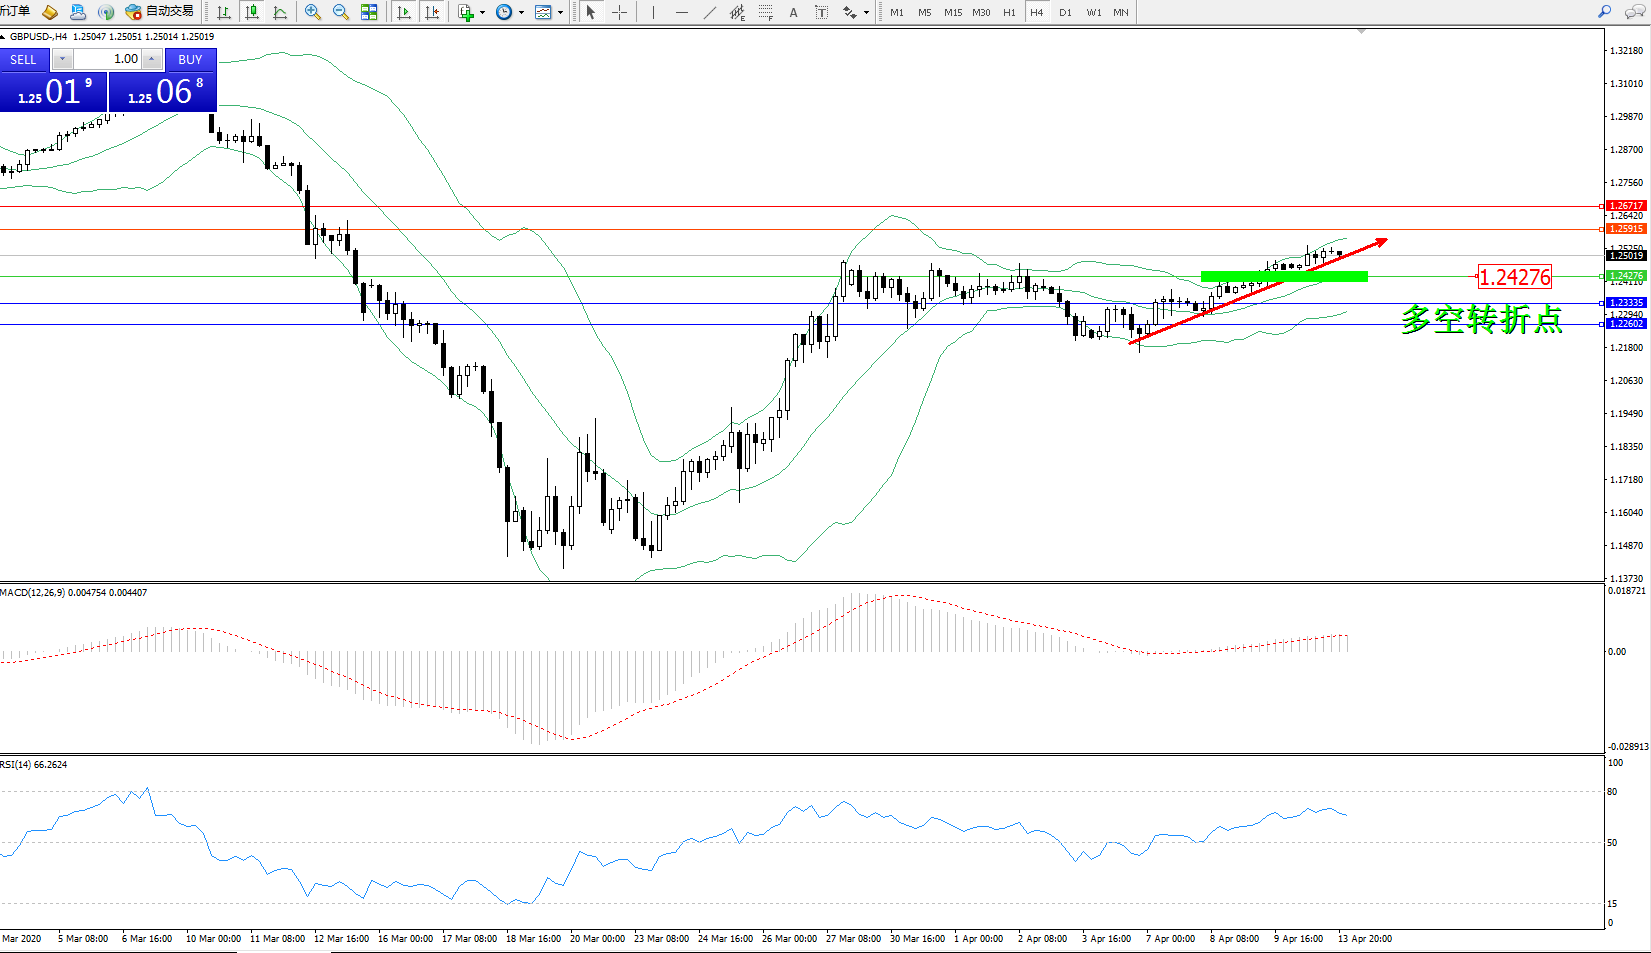The image size is (1651, 953).
Task: Draw with the equidistant channel tool
Action: coord(737,12)
